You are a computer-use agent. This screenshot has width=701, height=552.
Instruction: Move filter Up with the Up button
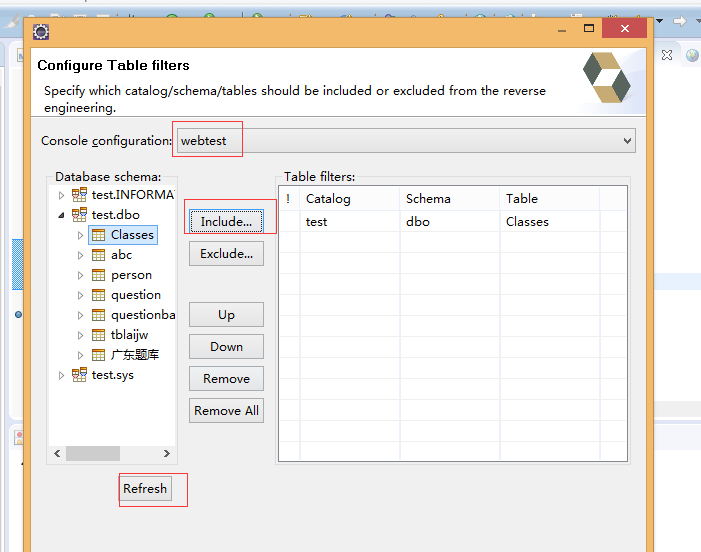226,315
